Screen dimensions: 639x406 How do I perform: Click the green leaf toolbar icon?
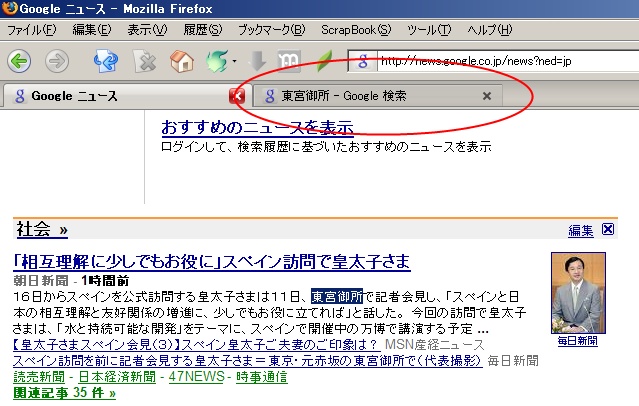click(x=324, y=62)
